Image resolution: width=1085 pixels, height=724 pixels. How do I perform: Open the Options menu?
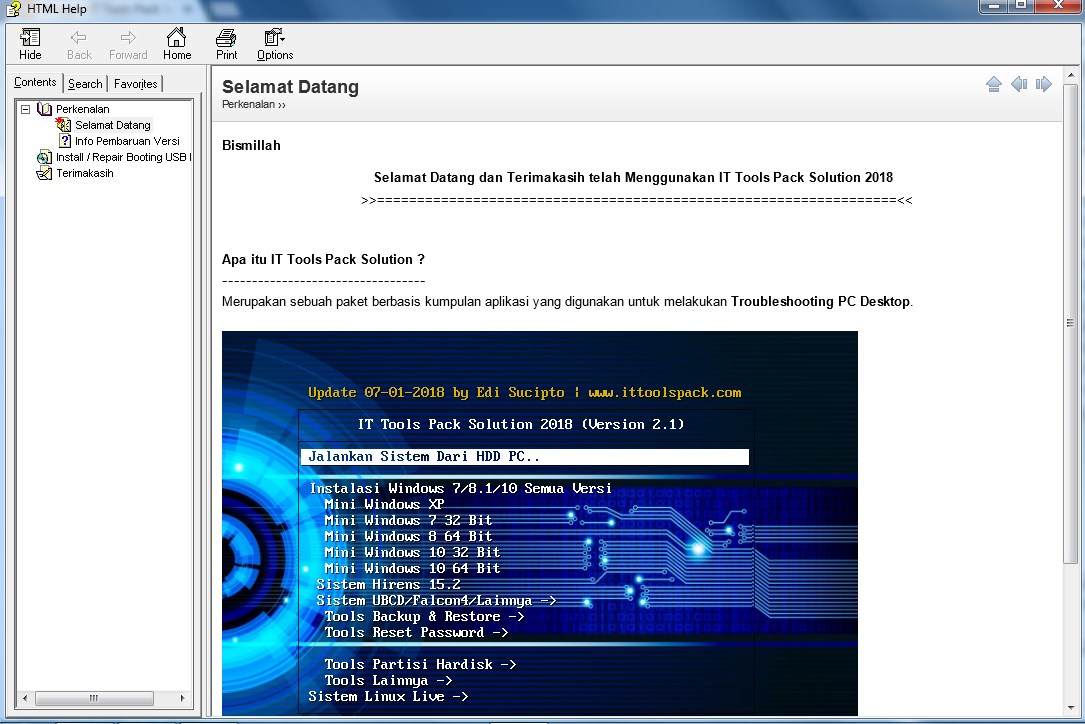[275, 44]
